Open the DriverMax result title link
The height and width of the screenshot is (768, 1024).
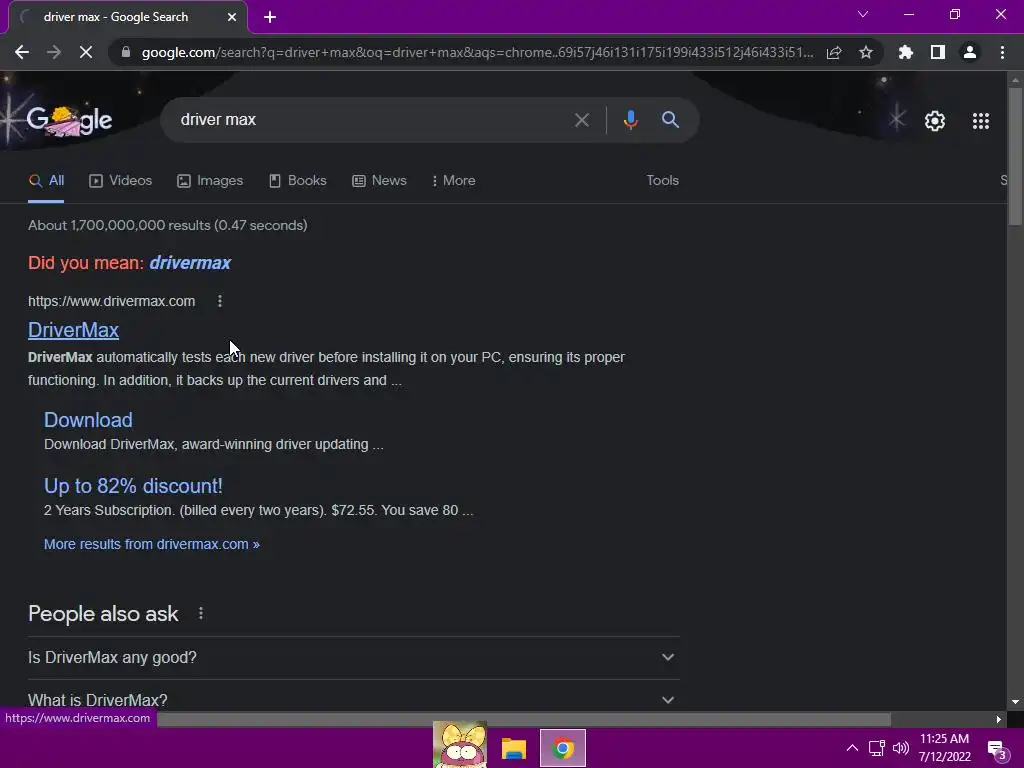click(73, 330)
